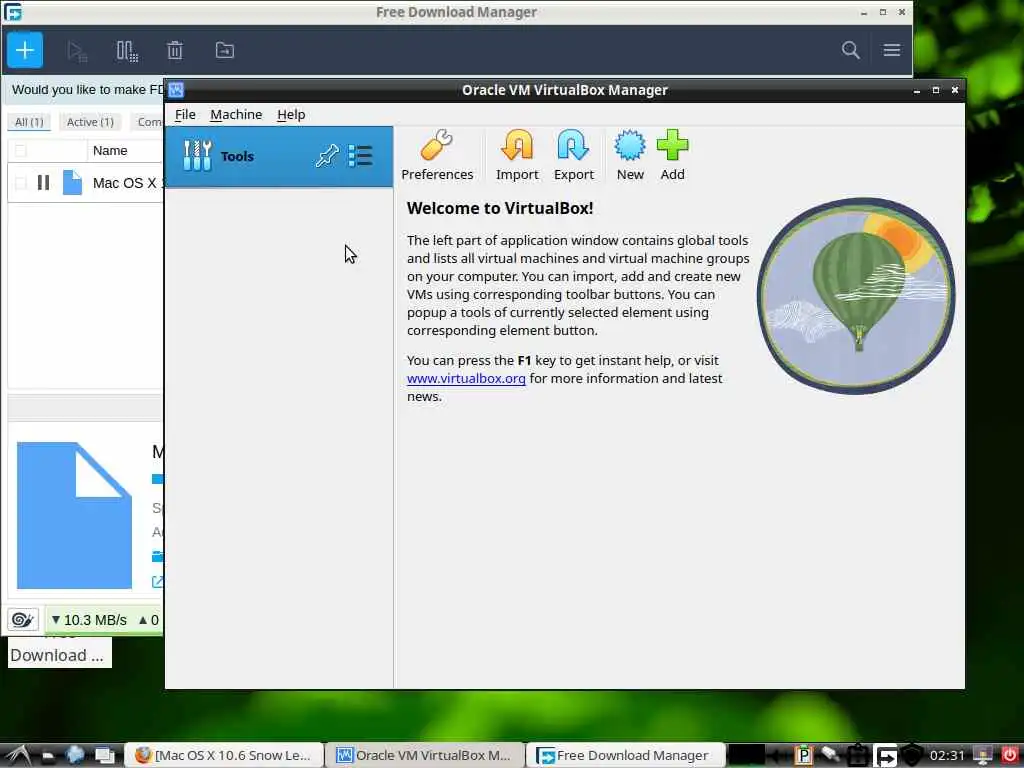Click the large file thumbnail in details pane

coord(74,515)
